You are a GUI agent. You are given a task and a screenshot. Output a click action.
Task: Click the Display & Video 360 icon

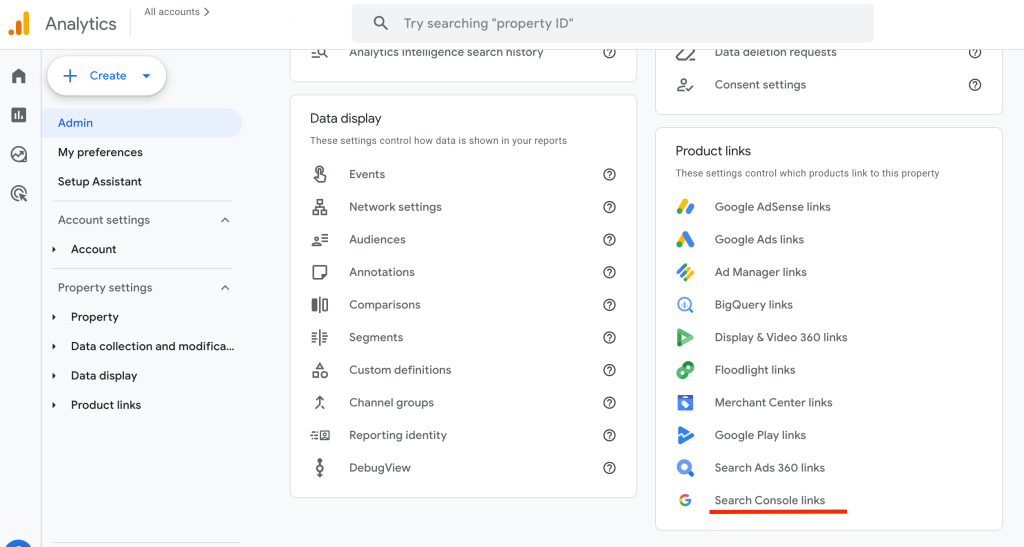[x=685, y=337]
